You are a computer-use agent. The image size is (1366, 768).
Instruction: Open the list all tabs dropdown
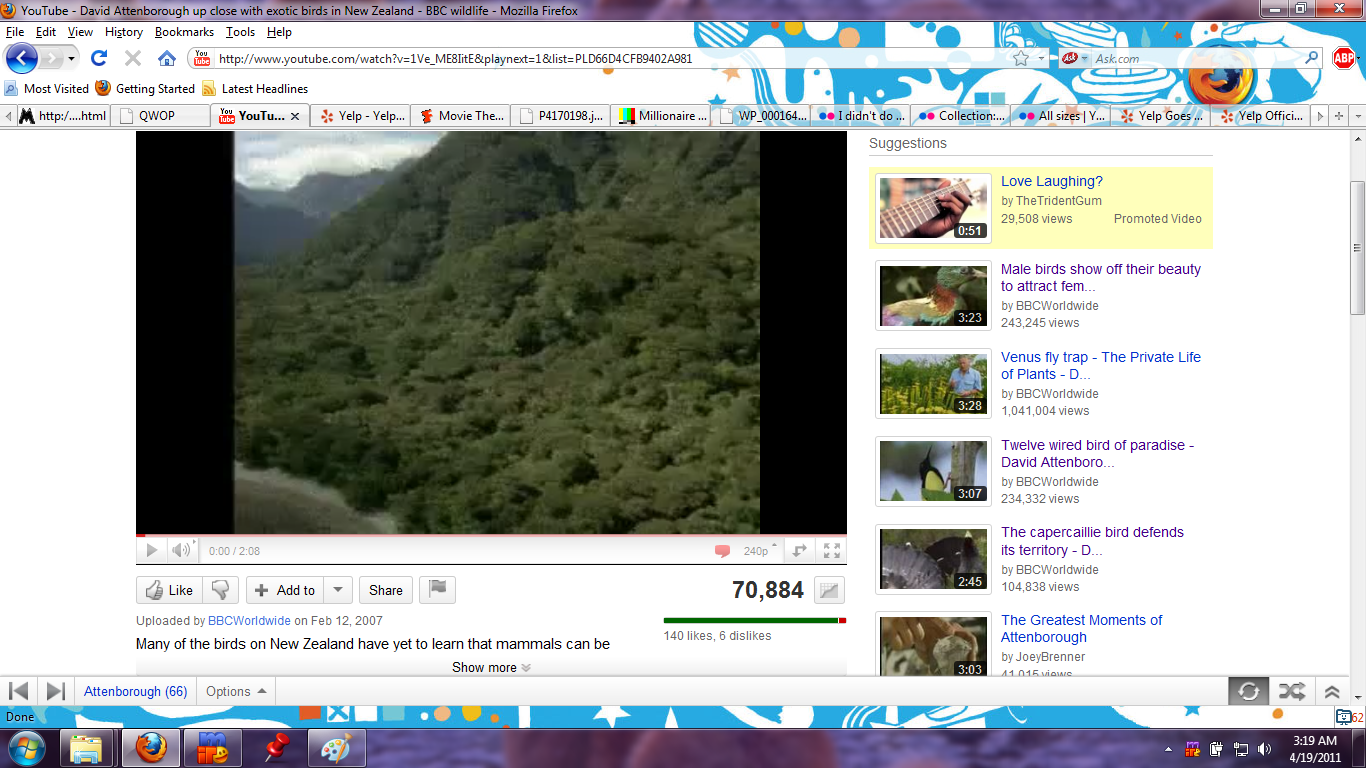coord(1357,116)
